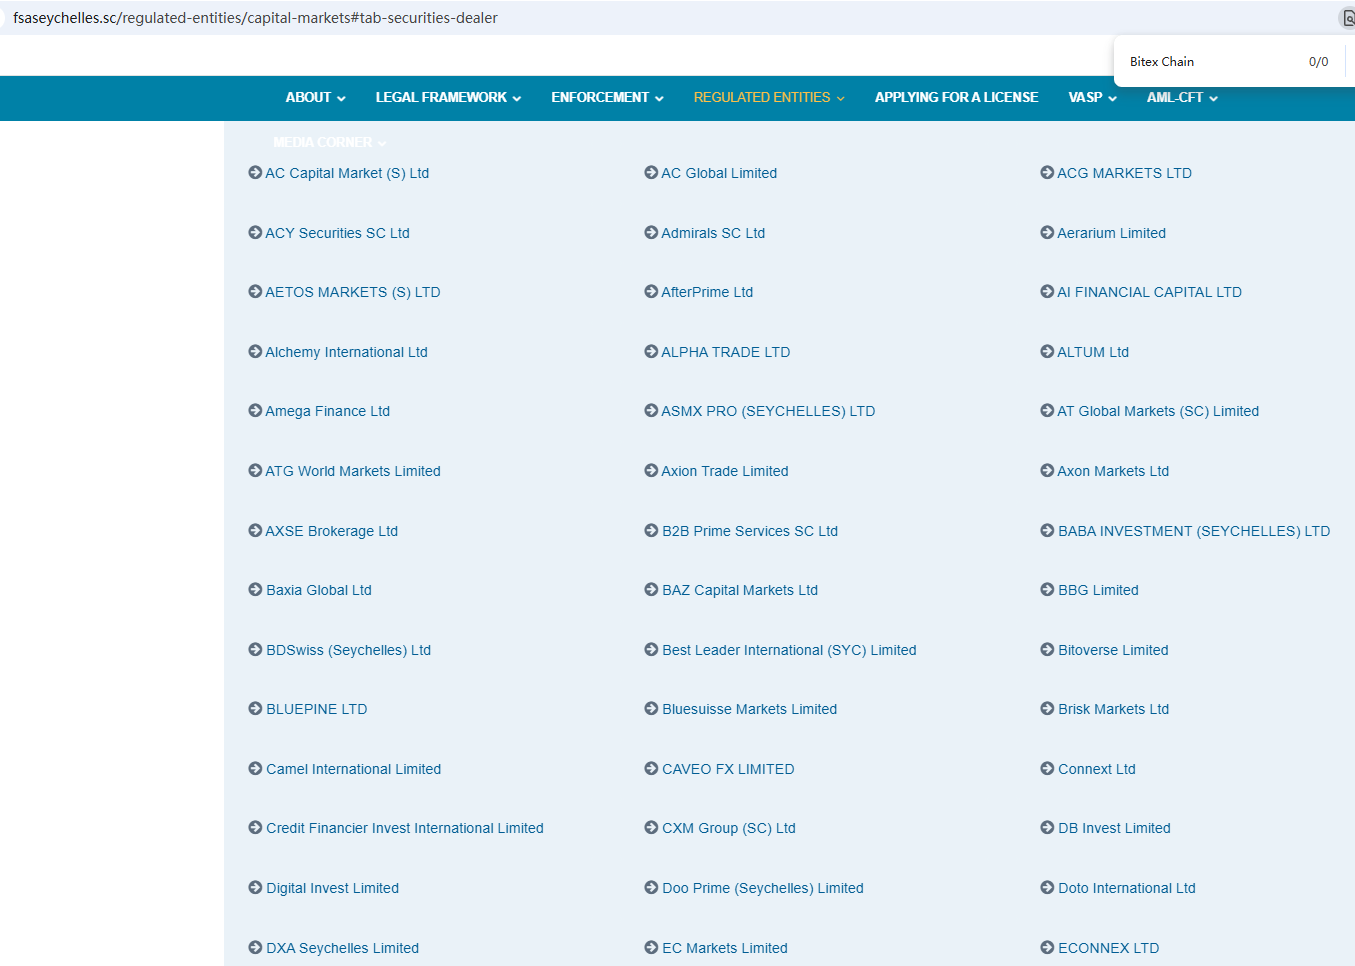Open the Digital Invest Limited entry
The image size is (1355, 966).
pos(332,888)
